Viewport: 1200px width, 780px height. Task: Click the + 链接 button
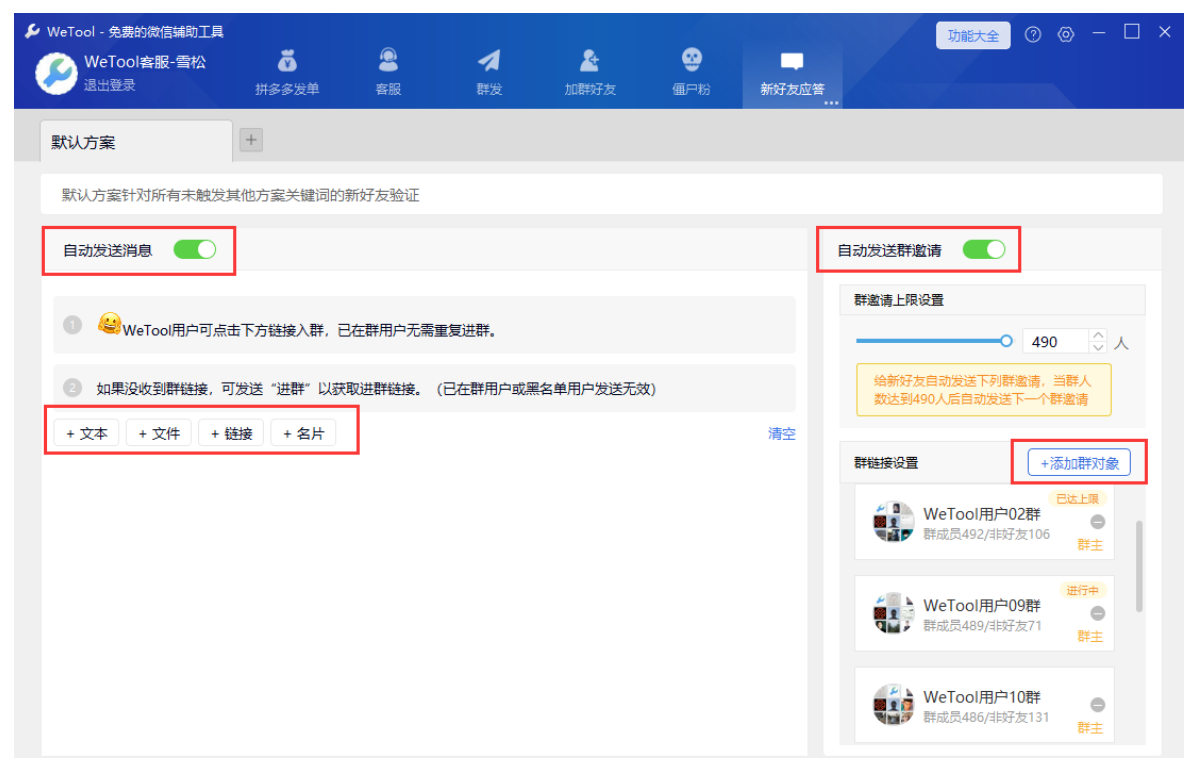click(231, 433)
